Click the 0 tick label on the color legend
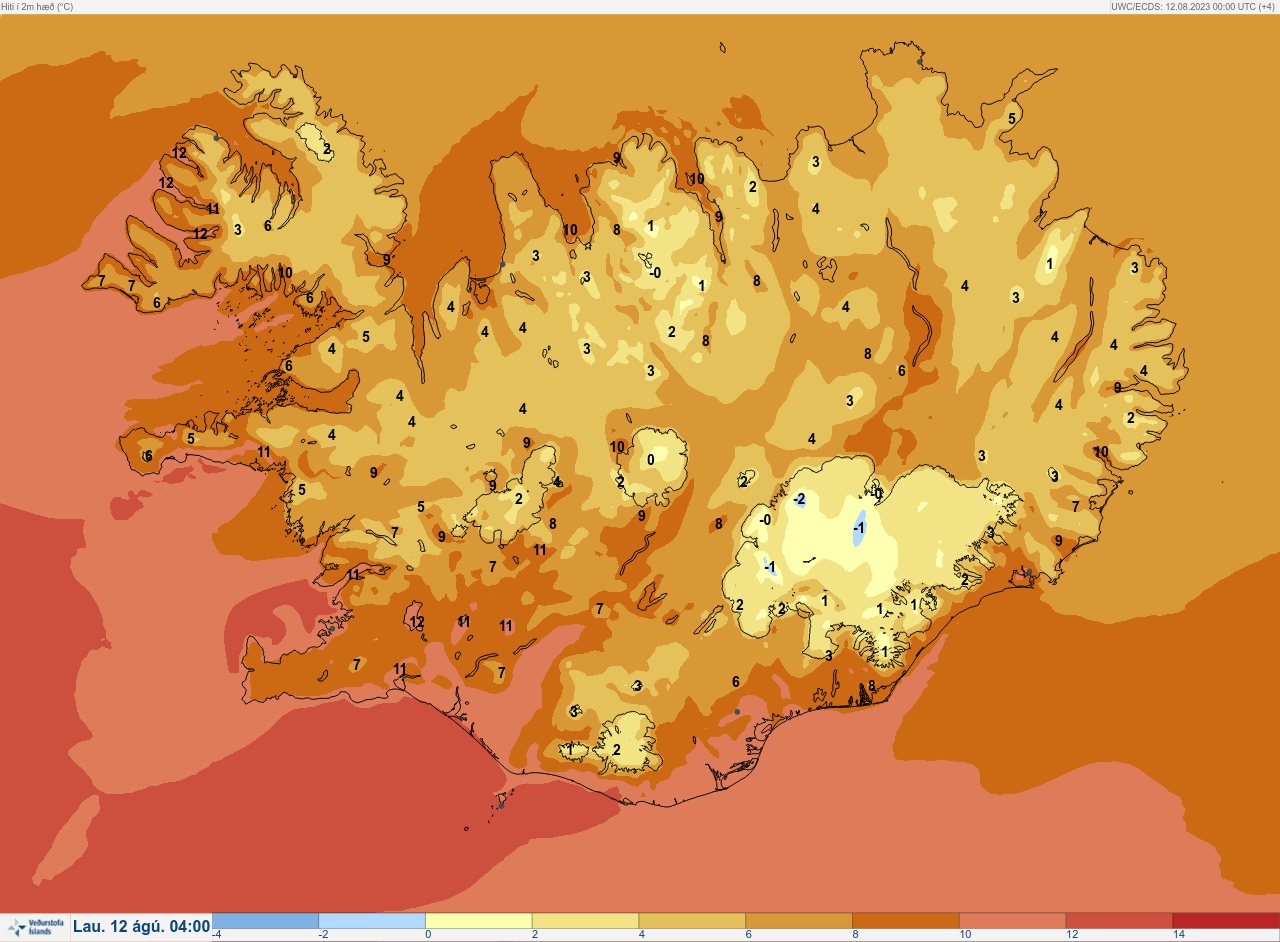This screenshot has width=1280, height=942. pos(428,935)
